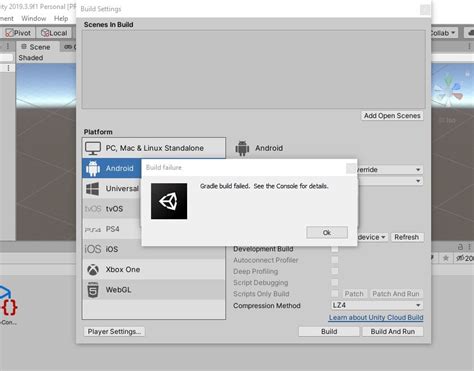Image resolution: width=474 pixels, height=371 pixels.
Task: Click the Unity logo in failure dialog
Action: 169,201
